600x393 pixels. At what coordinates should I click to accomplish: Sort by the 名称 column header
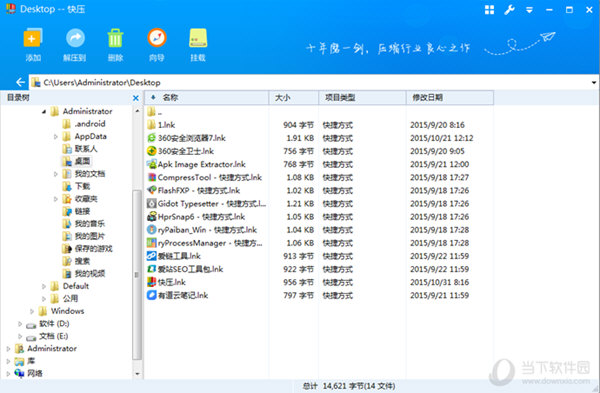coord(207,98)
